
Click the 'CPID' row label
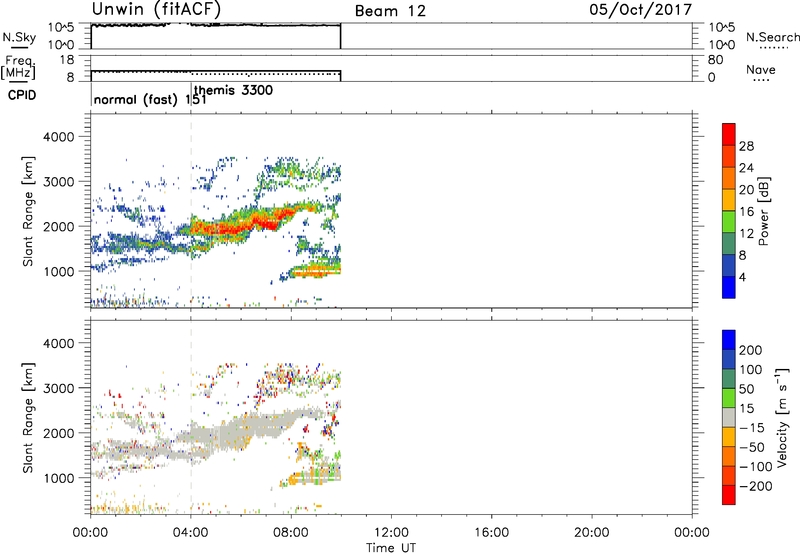(22, 95)
